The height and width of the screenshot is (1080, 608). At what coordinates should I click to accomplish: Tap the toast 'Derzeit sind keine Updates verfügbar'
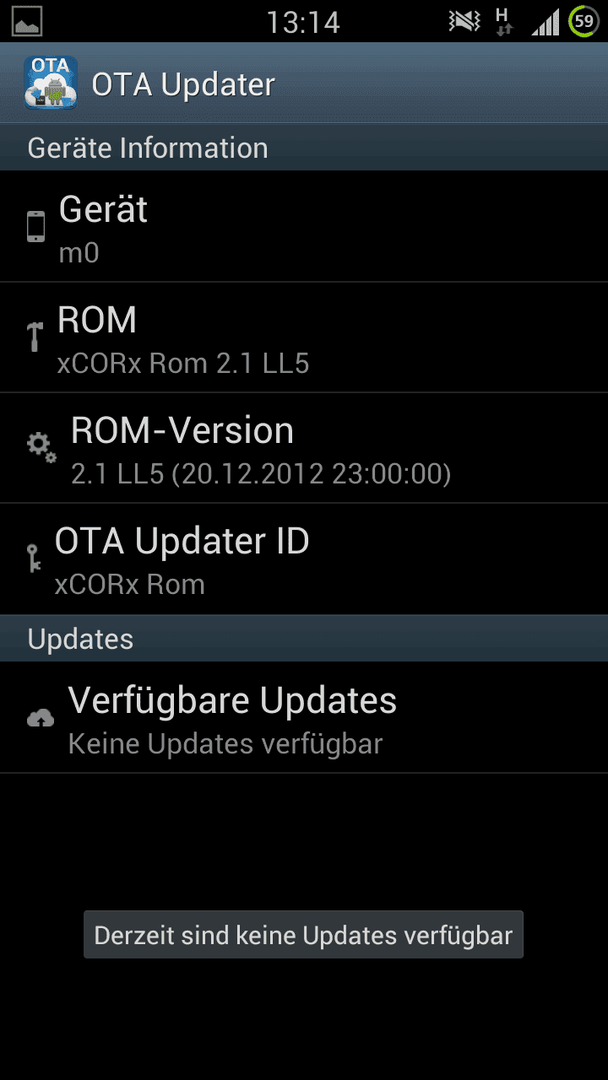coord(304,935)
